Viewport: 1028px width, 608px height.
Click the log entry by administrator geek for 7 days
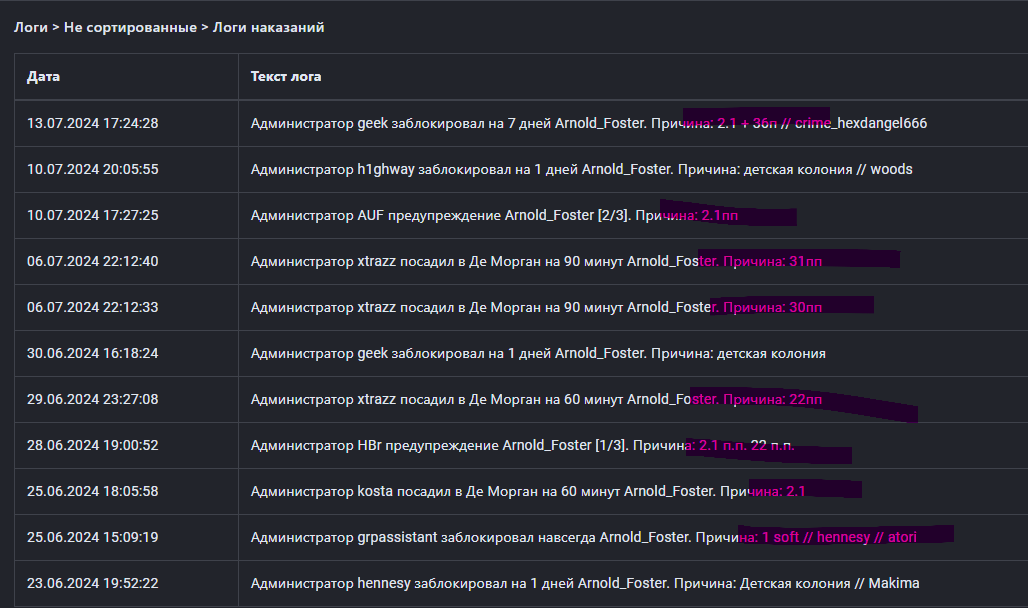point(588,124)
